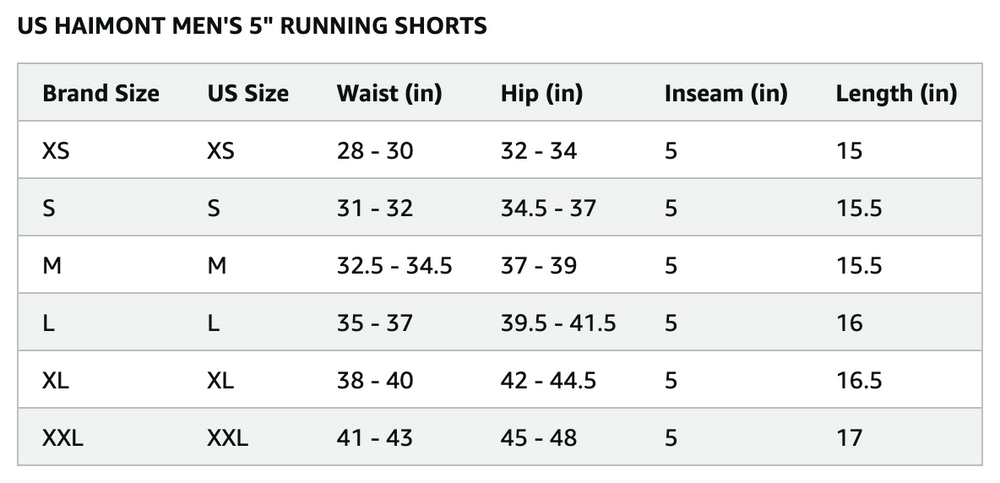Select the Hip (in) column header

[x=541, y=94]
